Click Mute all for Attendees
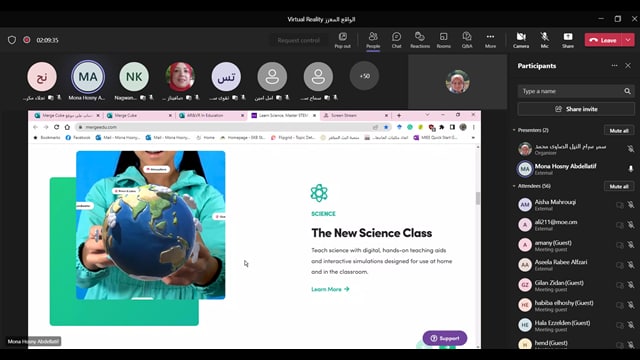This screenshot has width=640, height=360. coord(619,187)
